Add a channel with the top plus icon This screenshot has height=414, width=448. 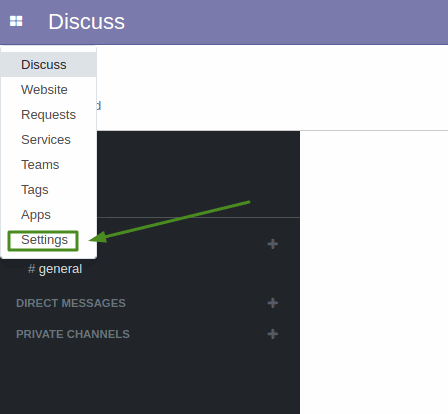click(x=273, y=244)
